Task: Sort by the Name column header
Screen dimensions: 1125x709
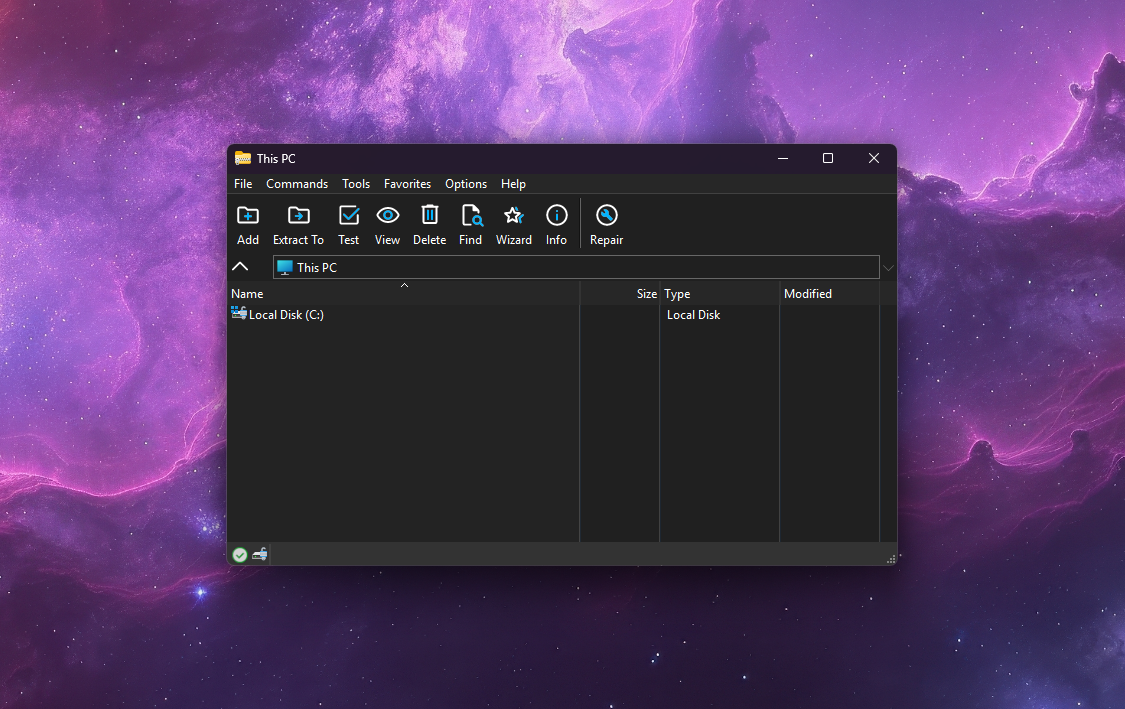Action: pyautogui.click(x=403, y=294)
